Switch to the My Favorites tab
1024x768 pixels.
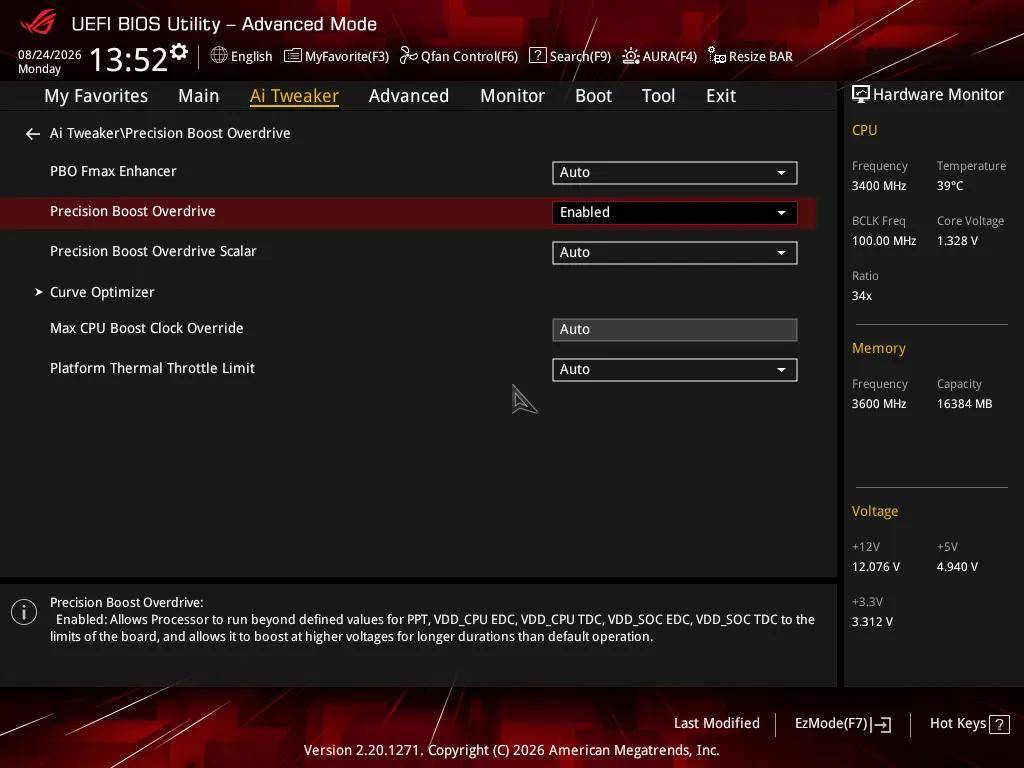coord(96,96)
